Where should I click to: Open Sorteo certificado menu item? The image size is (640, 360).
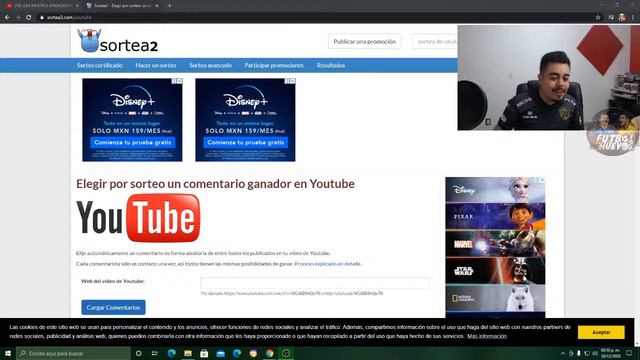click(x=100, y=65)
